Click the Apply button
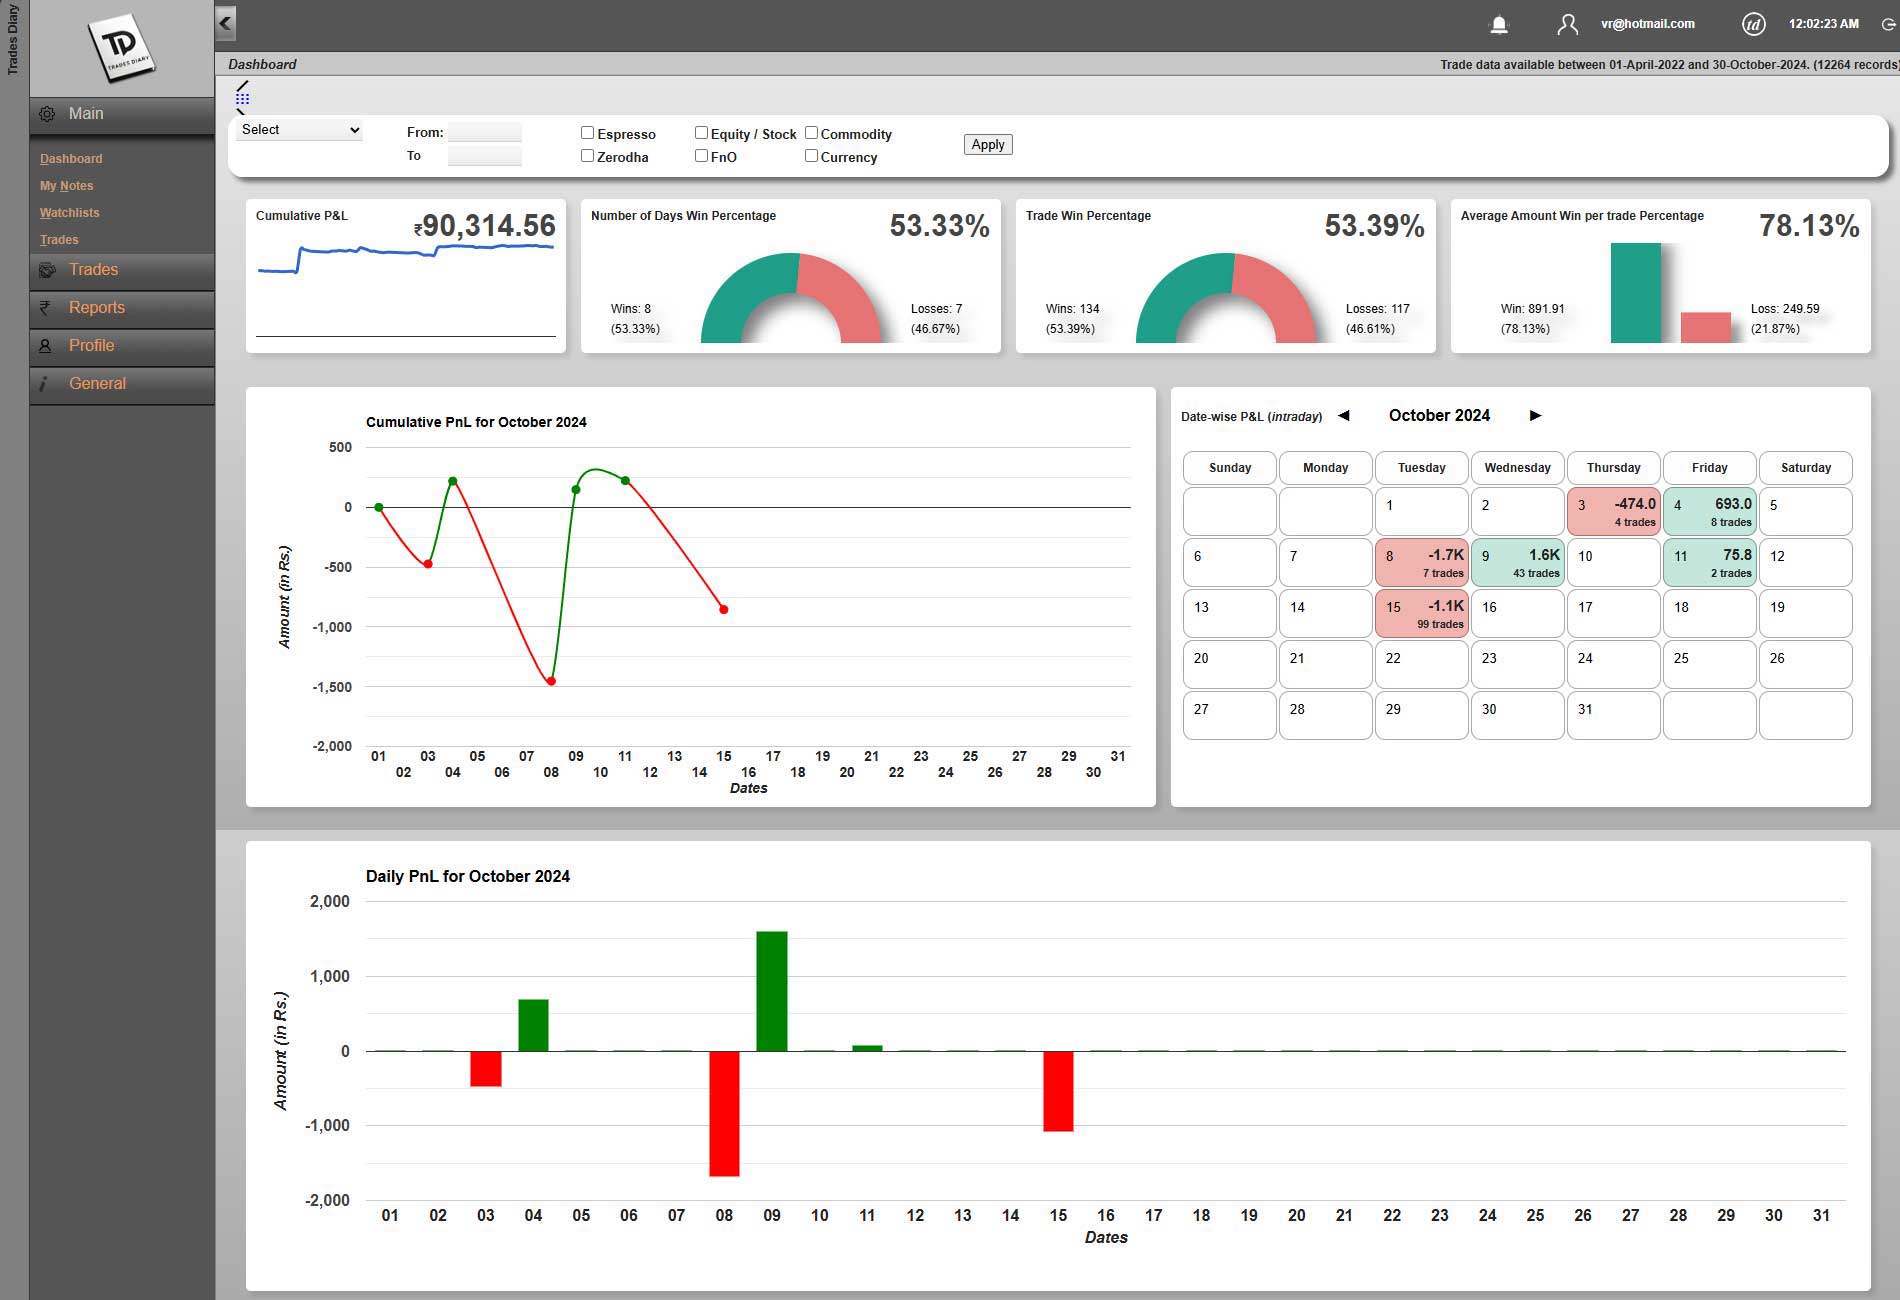 click(x=988, y=144)
